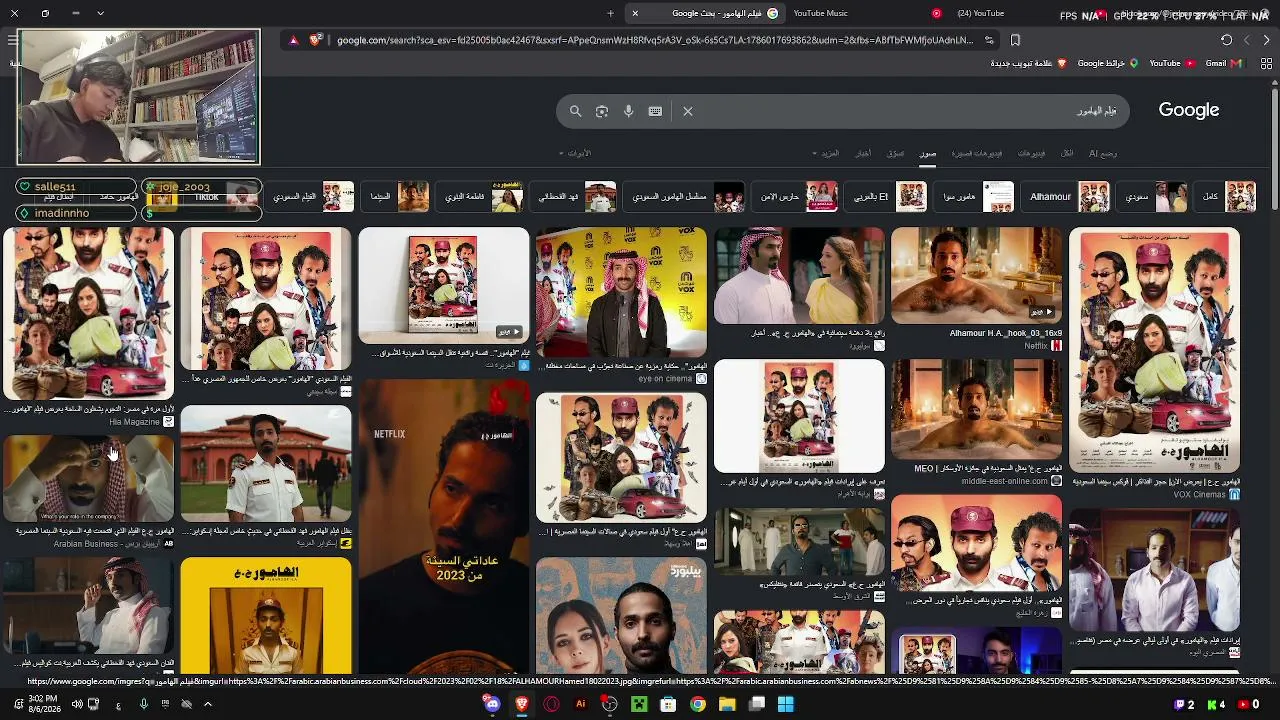The height and width of the screenshot is (720, 1280).
Task: Switch to the Short videos search tab
Action: pos(976,153)
